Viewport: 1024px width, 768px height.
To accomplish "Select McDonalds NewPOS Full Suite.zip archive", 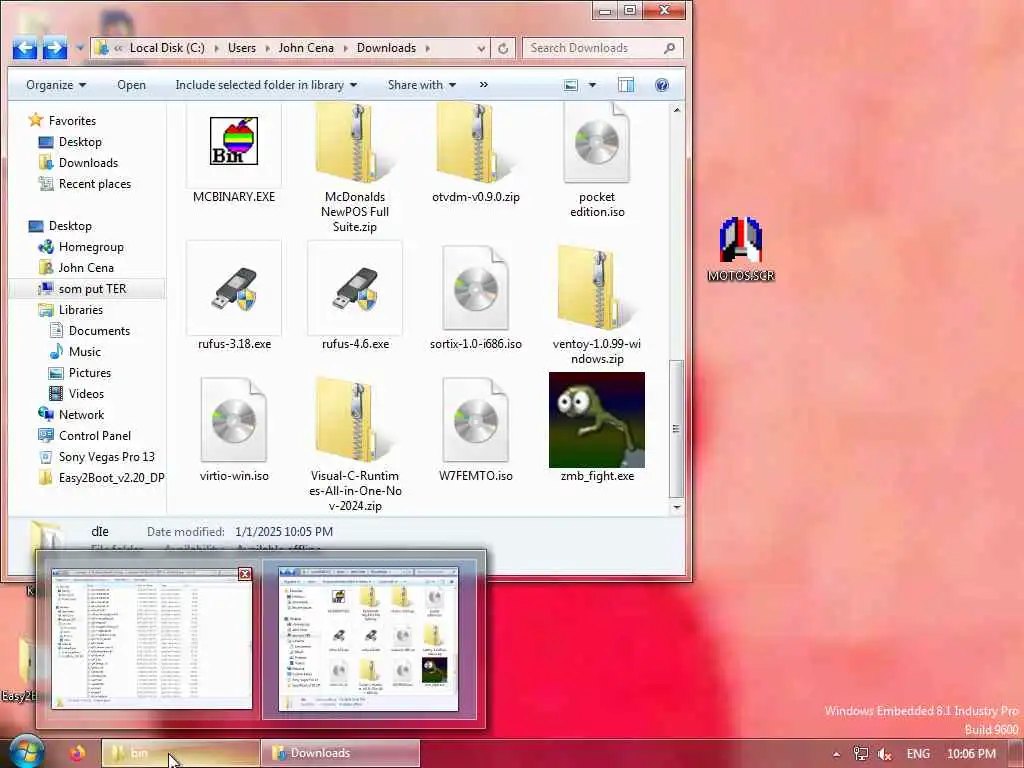I will (x=354, y=144).
